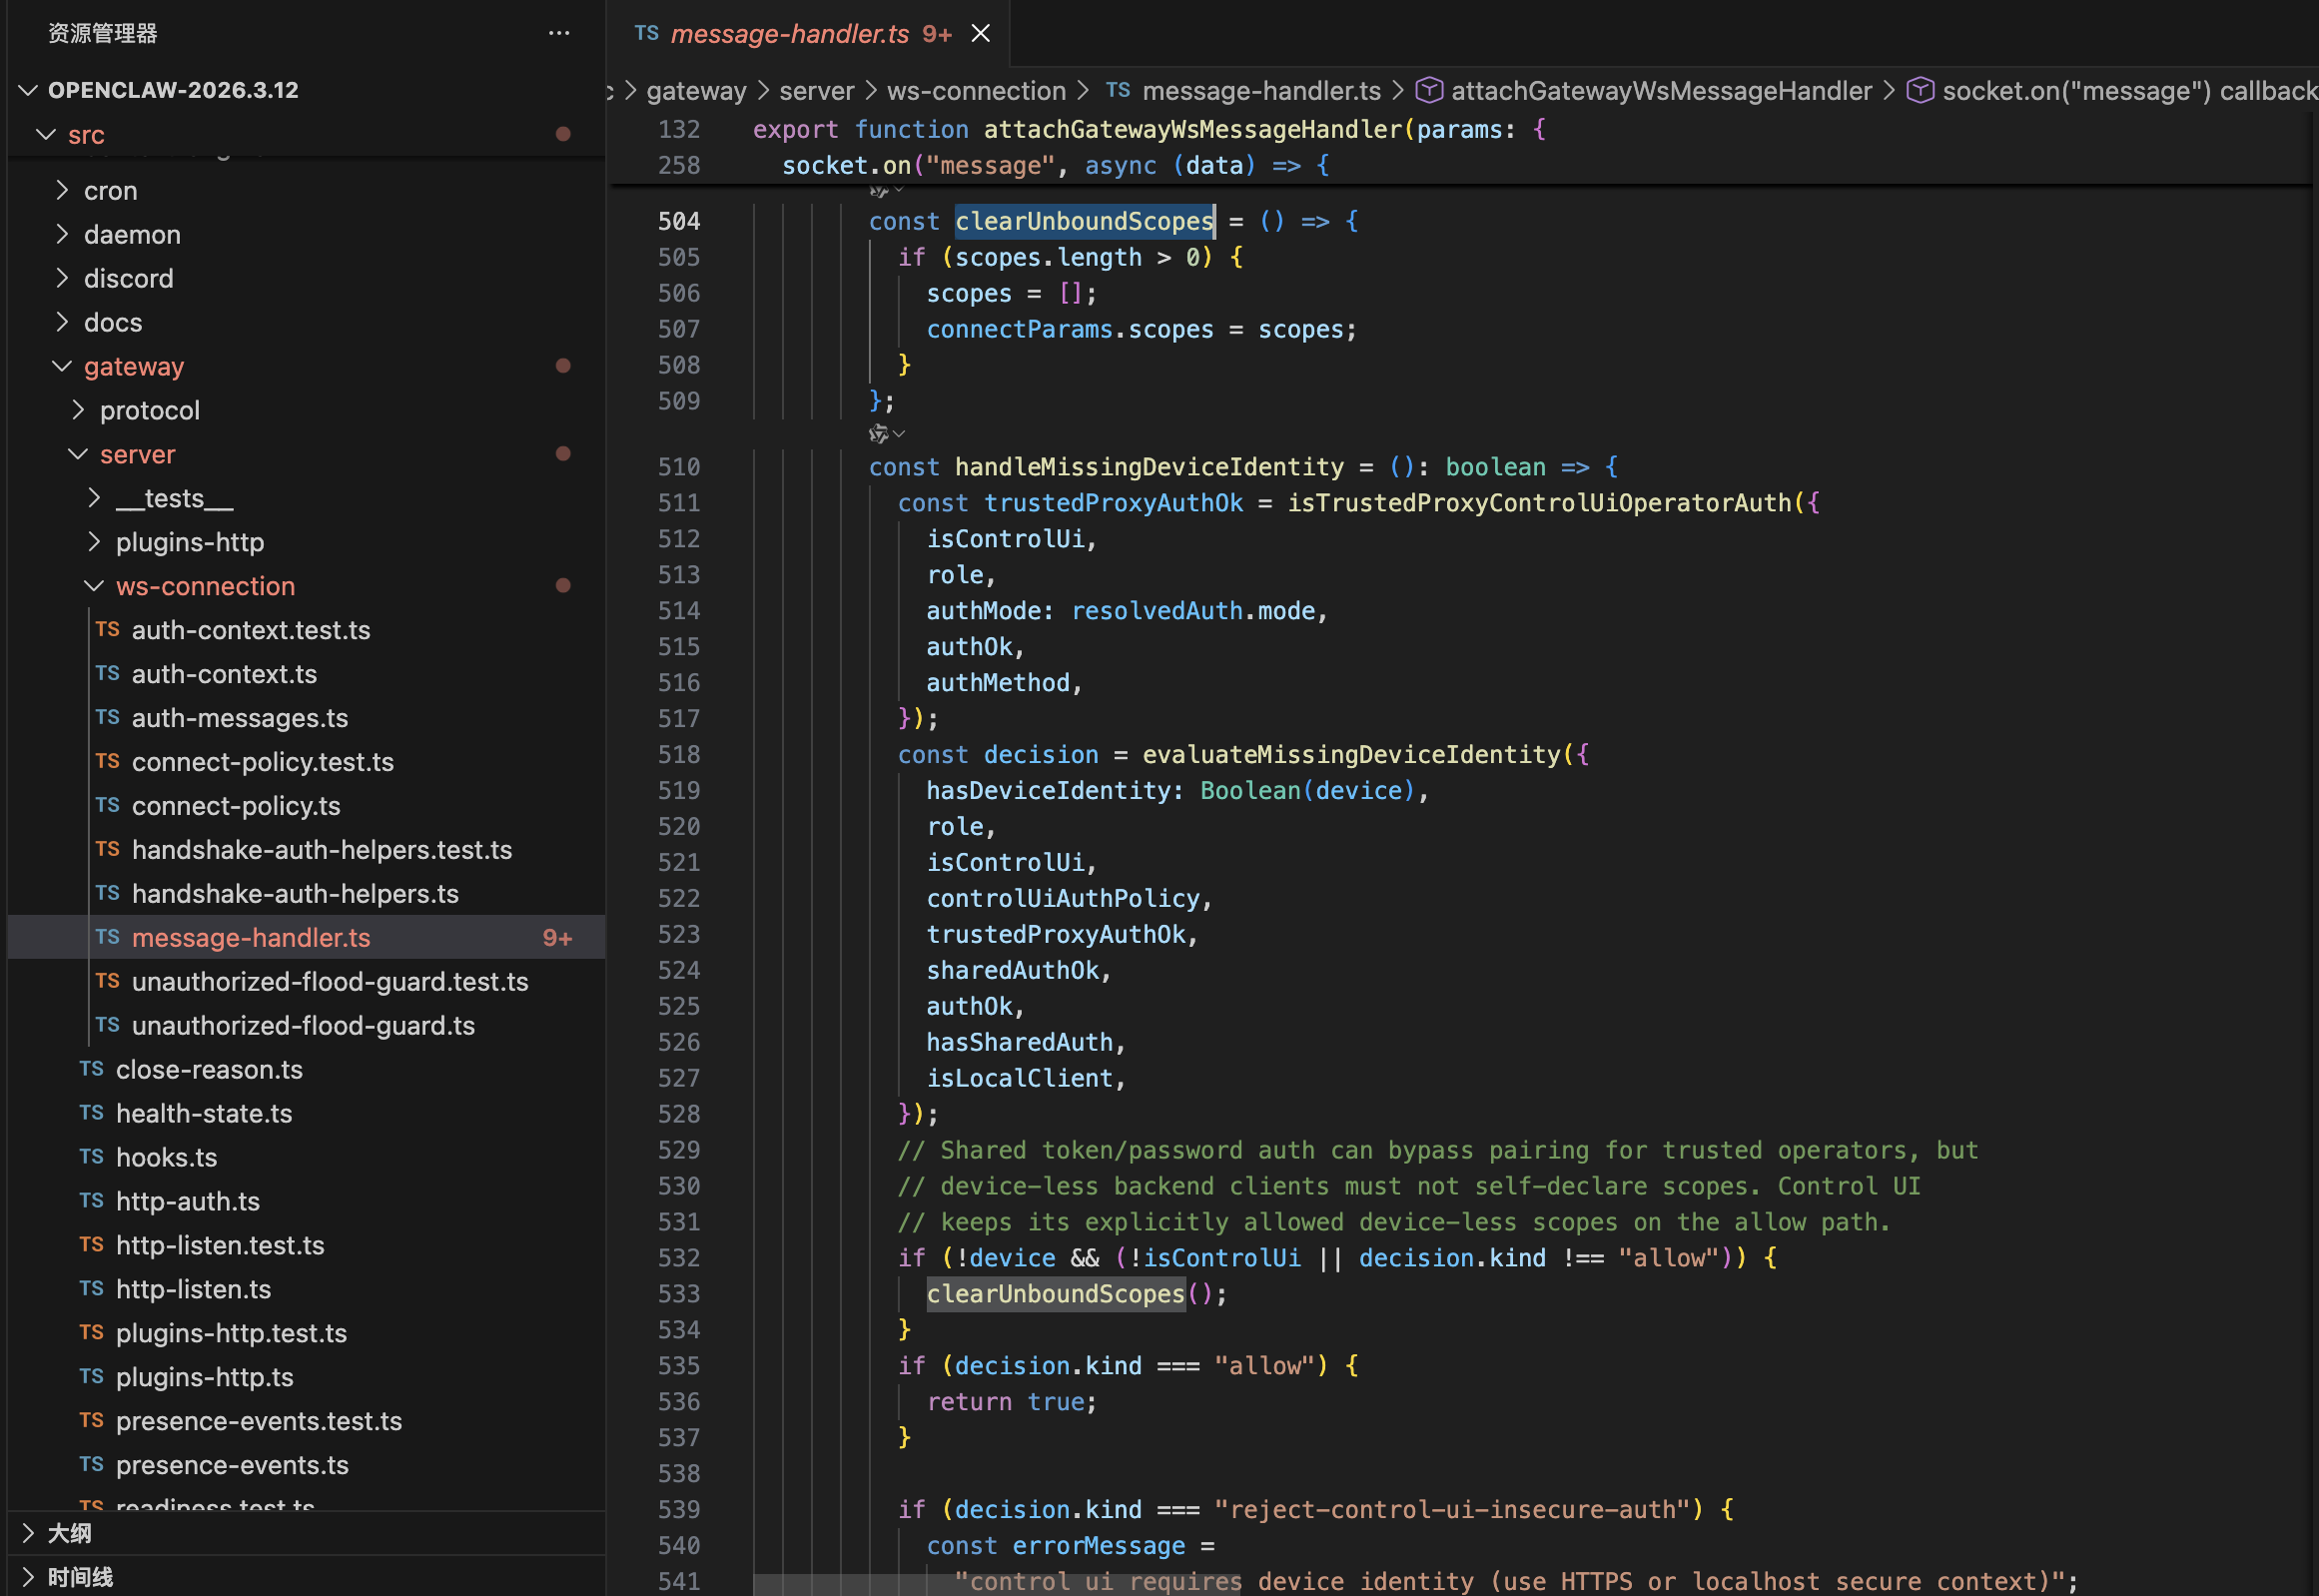2319x1596 pixels.
Task: Click the explorer panel more actions ellipsis
Action: (559, 33)
